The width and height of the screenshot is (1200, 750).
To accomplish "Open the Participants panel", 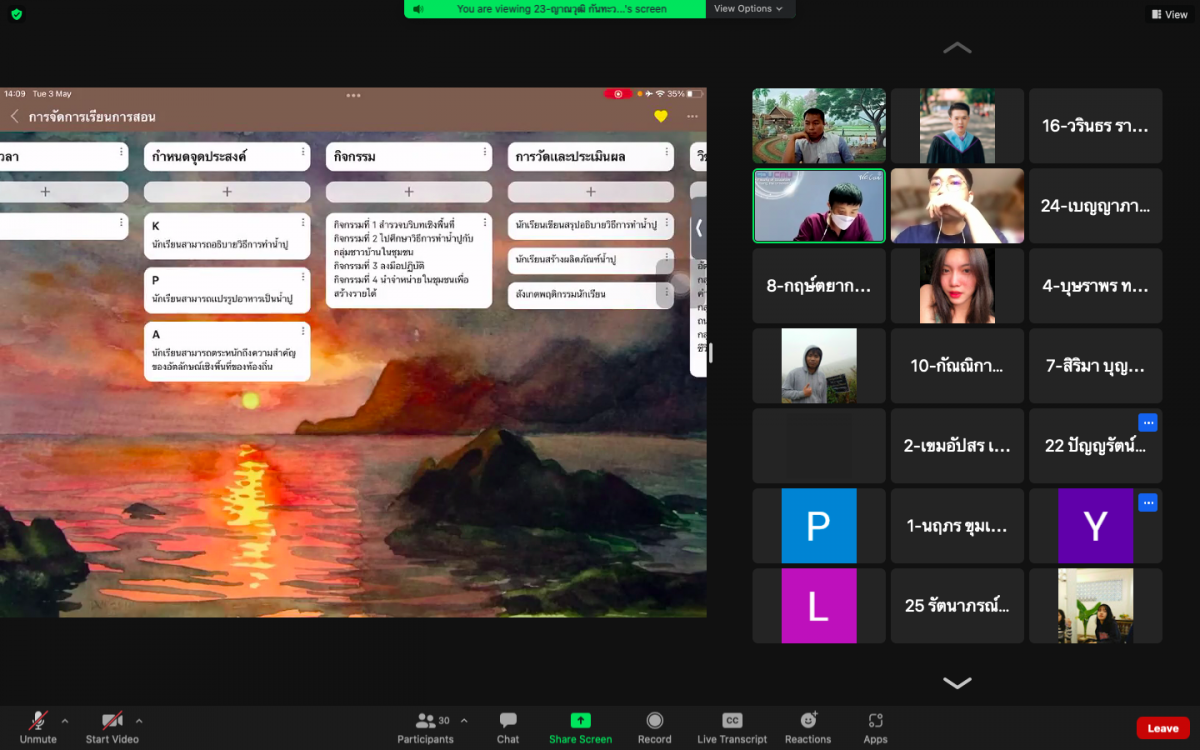I will tap(426, 727).
